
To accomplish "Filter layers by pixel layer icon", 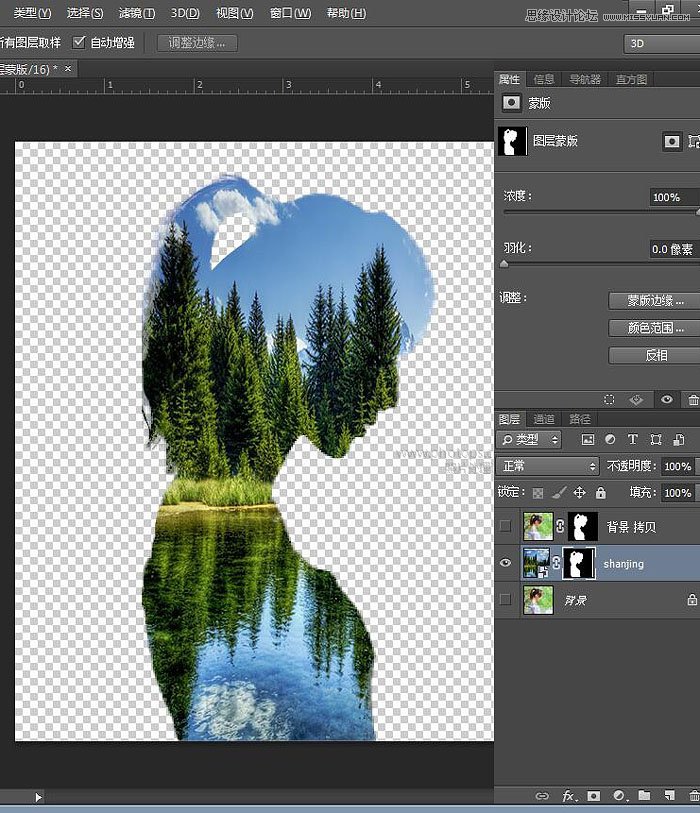I will (587, 440).
